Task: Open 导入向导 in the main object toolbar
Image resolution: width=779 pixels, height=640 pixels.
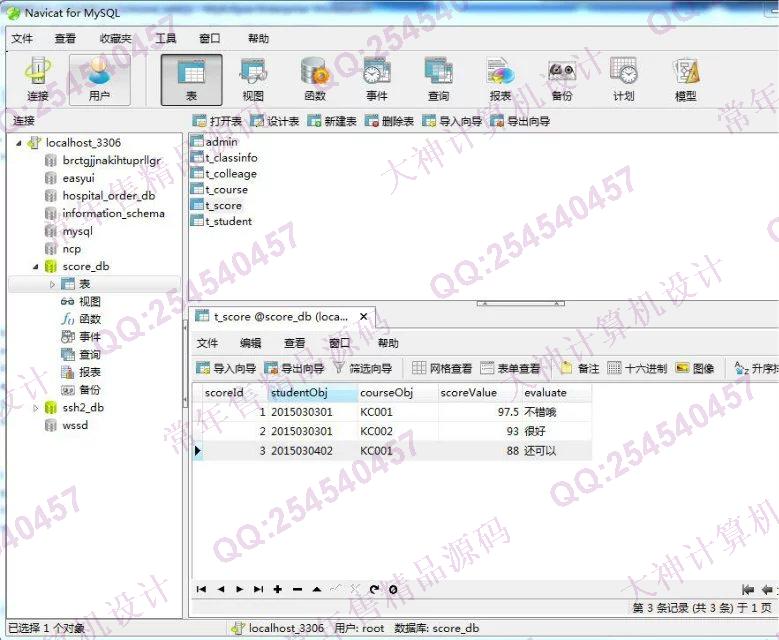Action: click(x=452, y=121)
